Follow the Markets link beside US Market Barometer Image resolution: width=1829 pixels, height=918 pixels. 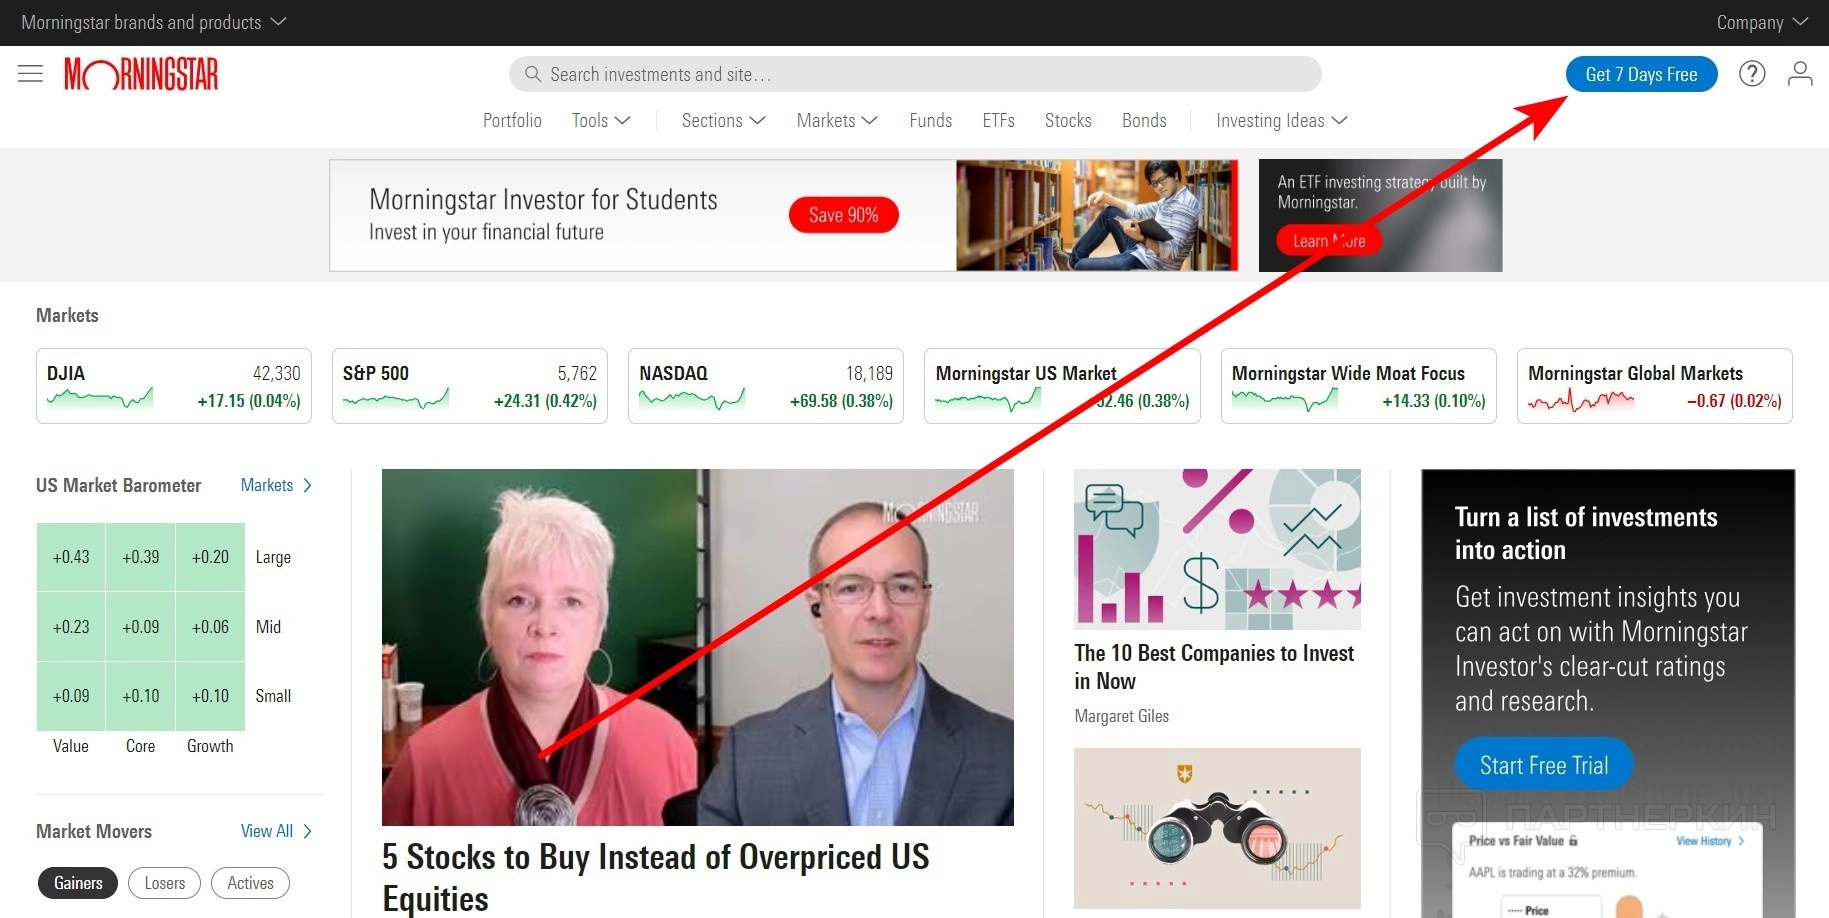click(276, 485)
